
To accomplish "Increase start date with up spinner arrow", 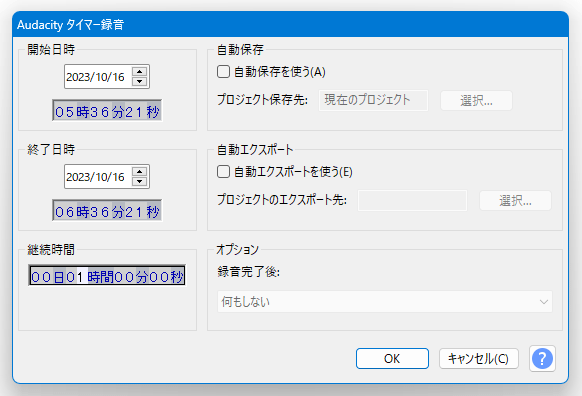I will [140, 72].
